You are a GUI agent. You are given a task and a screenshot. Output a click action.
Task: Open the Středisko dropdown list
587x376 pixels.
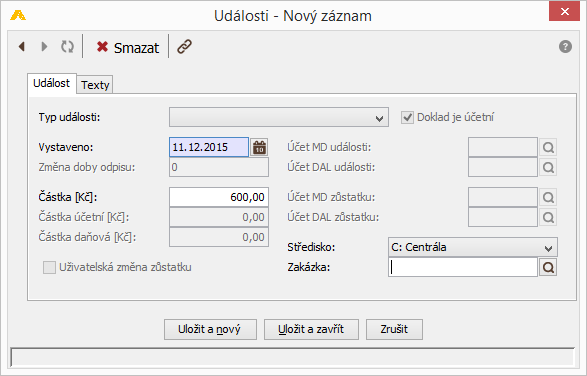(473, 247)
